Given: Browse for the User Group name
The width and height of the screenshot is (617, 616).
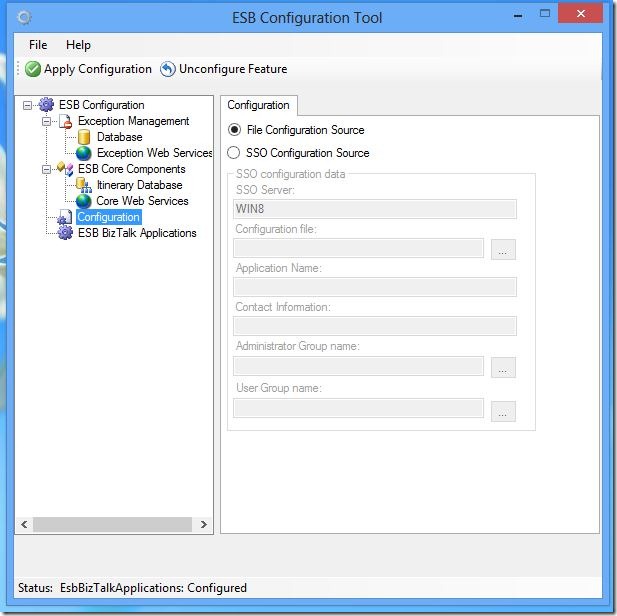Looking at the screenshot, I should click(x=503, y=411).
